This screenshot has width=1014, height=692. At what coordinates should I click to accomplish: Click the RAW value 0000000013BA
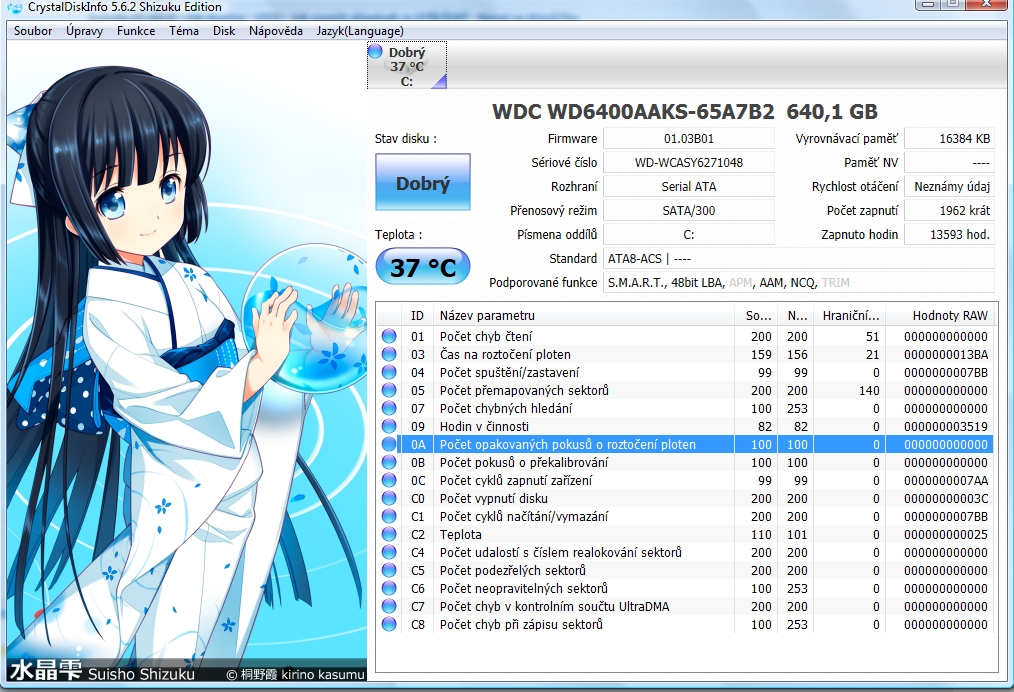945,354
